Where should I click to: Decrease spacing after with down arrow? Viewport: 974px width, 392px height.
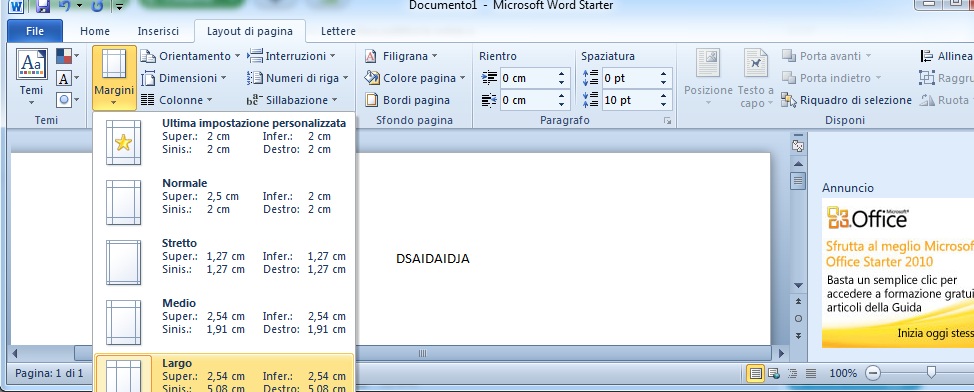(x=664, y=104)
